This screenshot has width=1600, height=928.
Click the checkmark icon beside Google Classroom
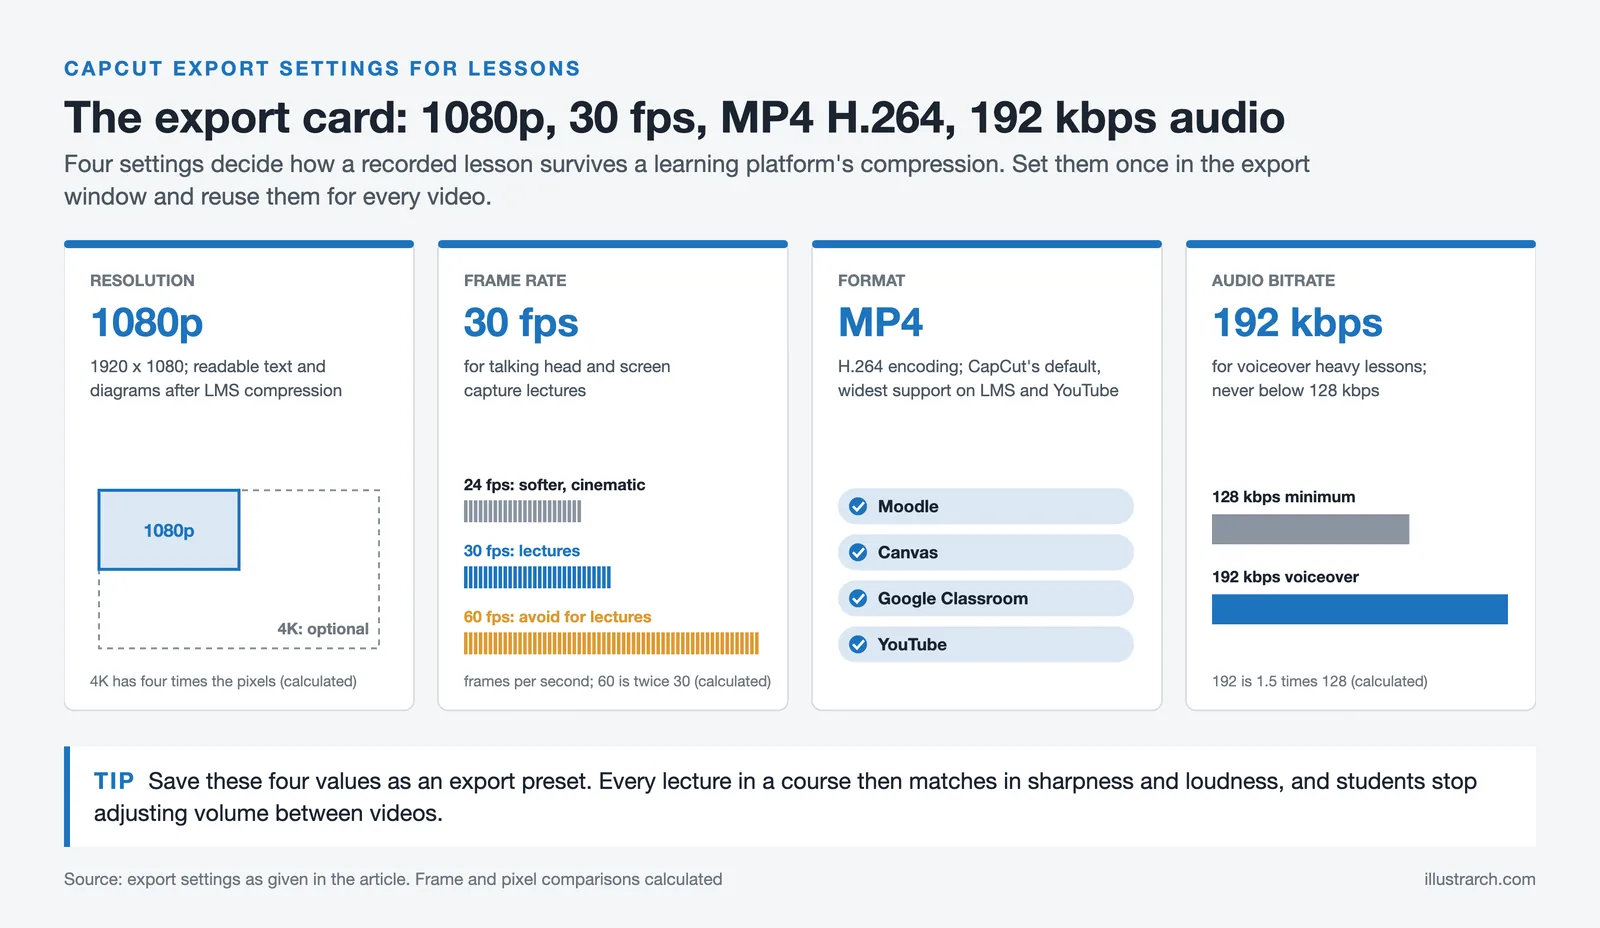[x=858, y=598]
